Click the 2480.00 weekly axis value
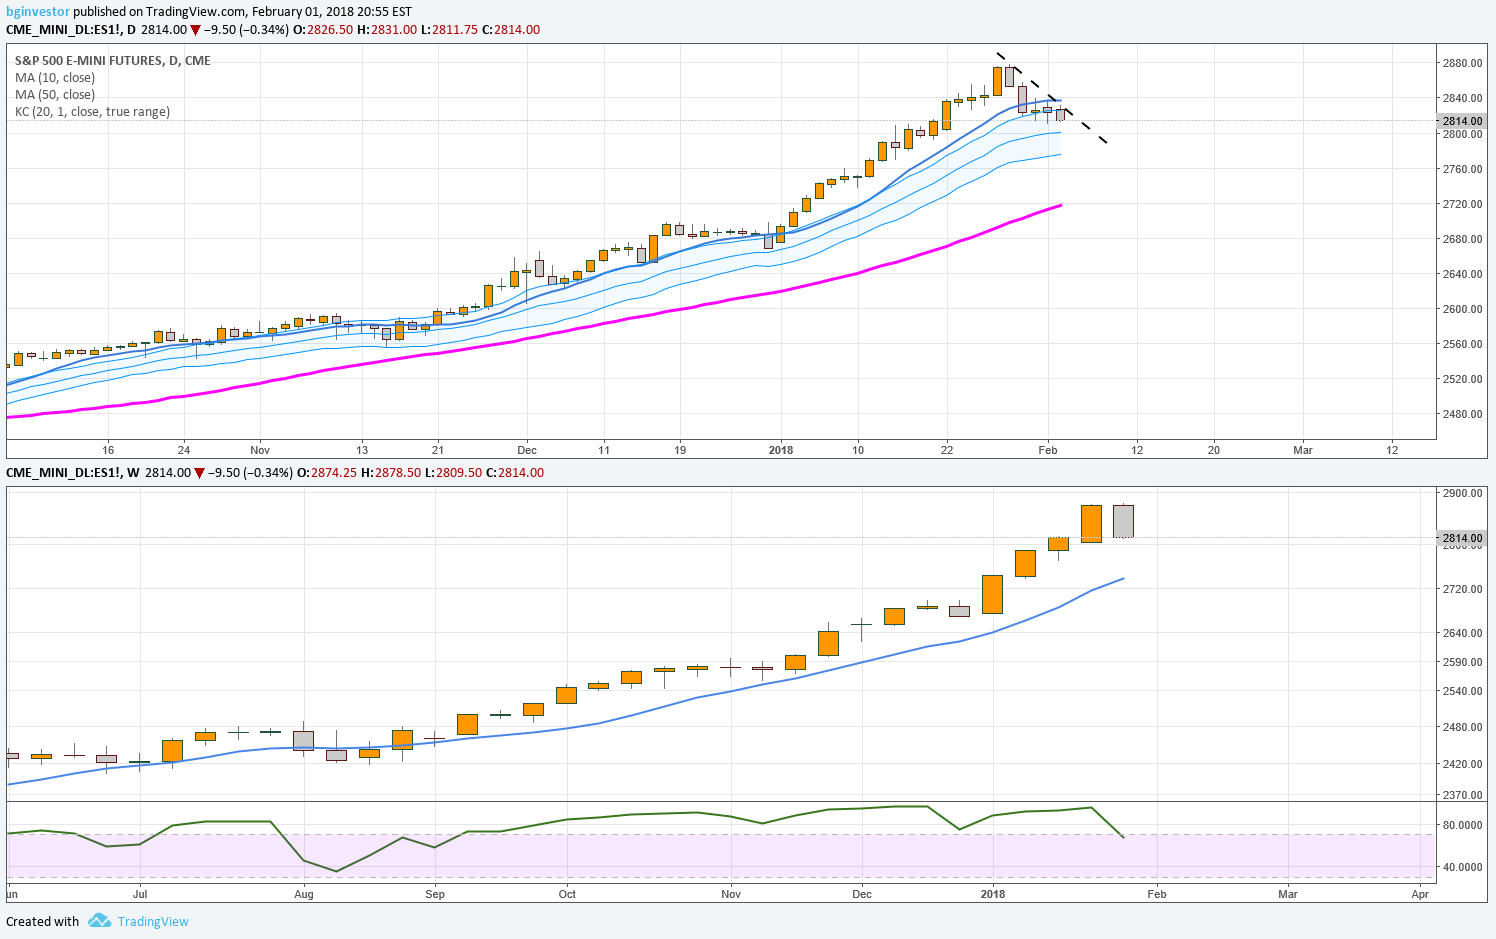 (x=1462, y=727)
